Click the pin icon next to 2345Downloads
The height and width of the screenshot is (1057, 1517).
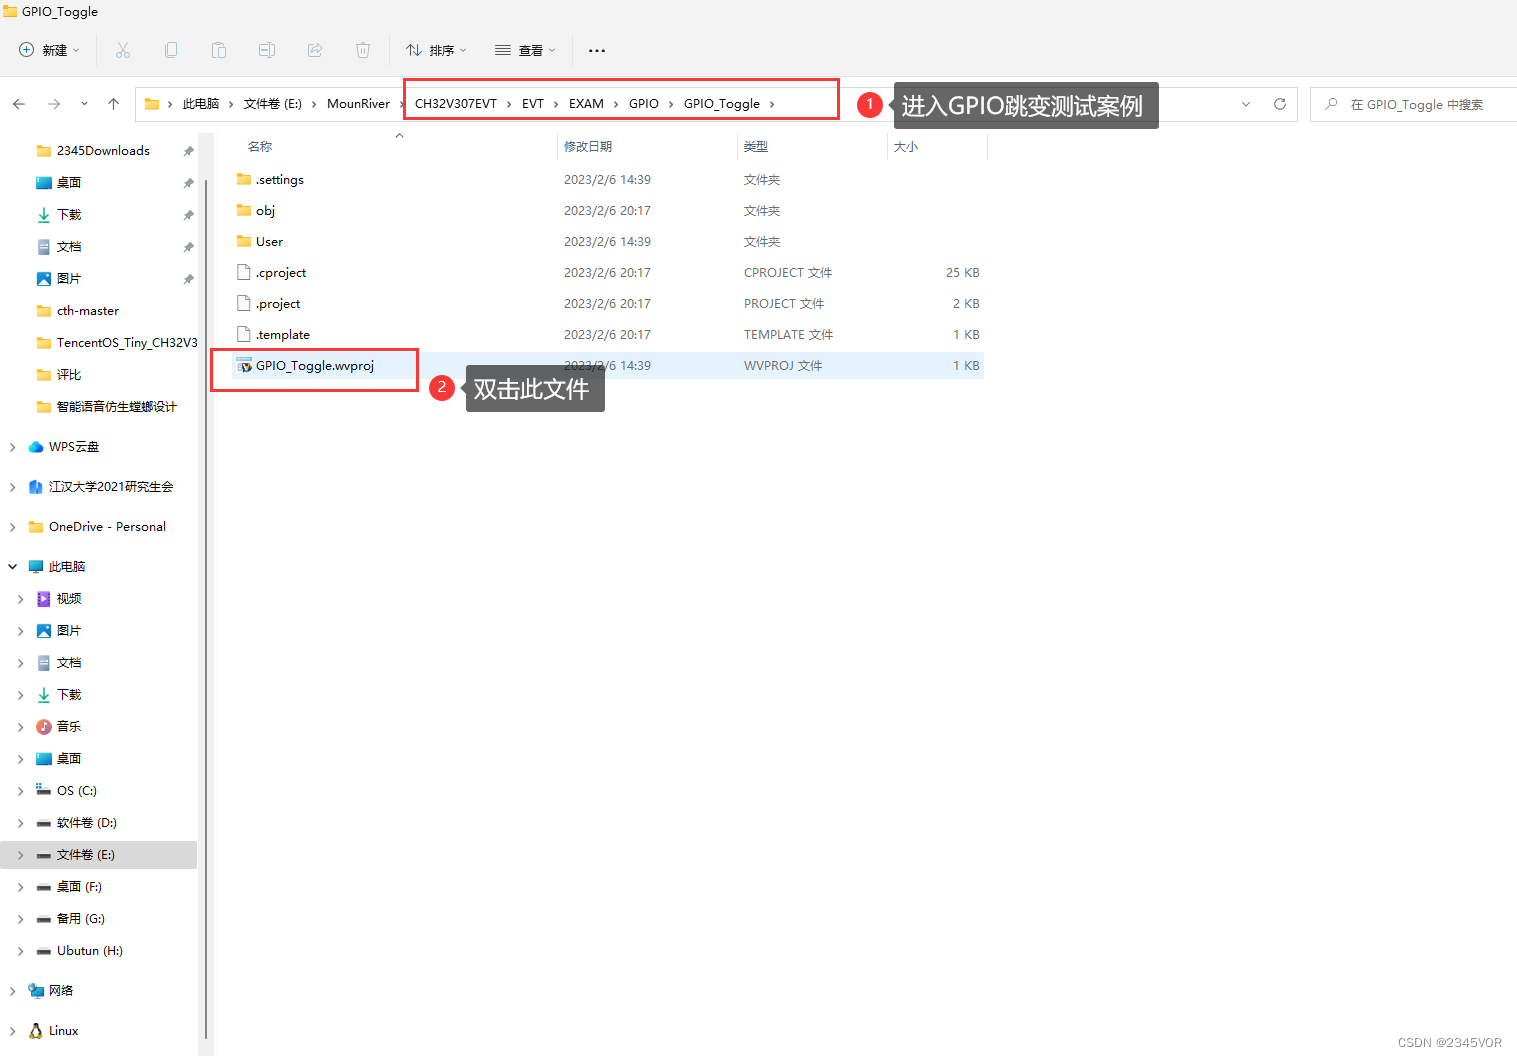(188, 151)
